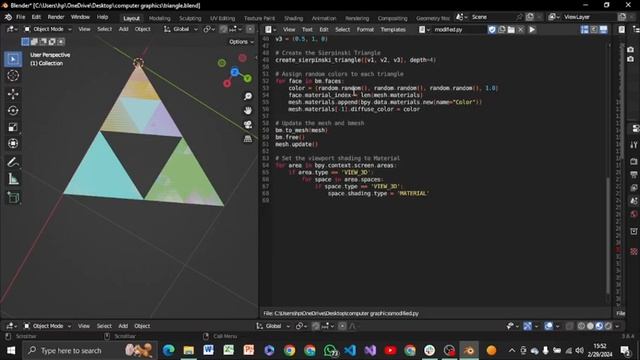Click the Blender logo menu icon

pyautogui.click(x=8, y=17)
